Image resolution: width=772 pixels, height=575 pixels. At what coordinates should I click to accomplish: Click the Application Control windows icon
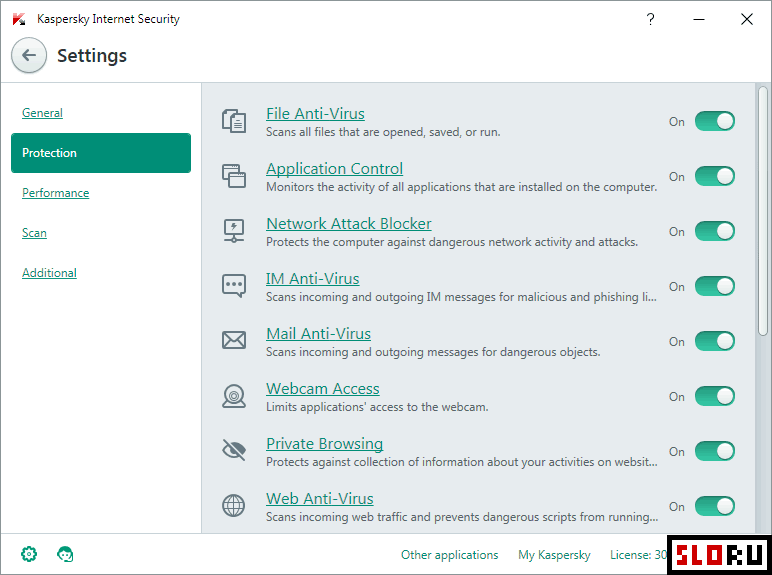pyautogui.click(x=234, y=176)
